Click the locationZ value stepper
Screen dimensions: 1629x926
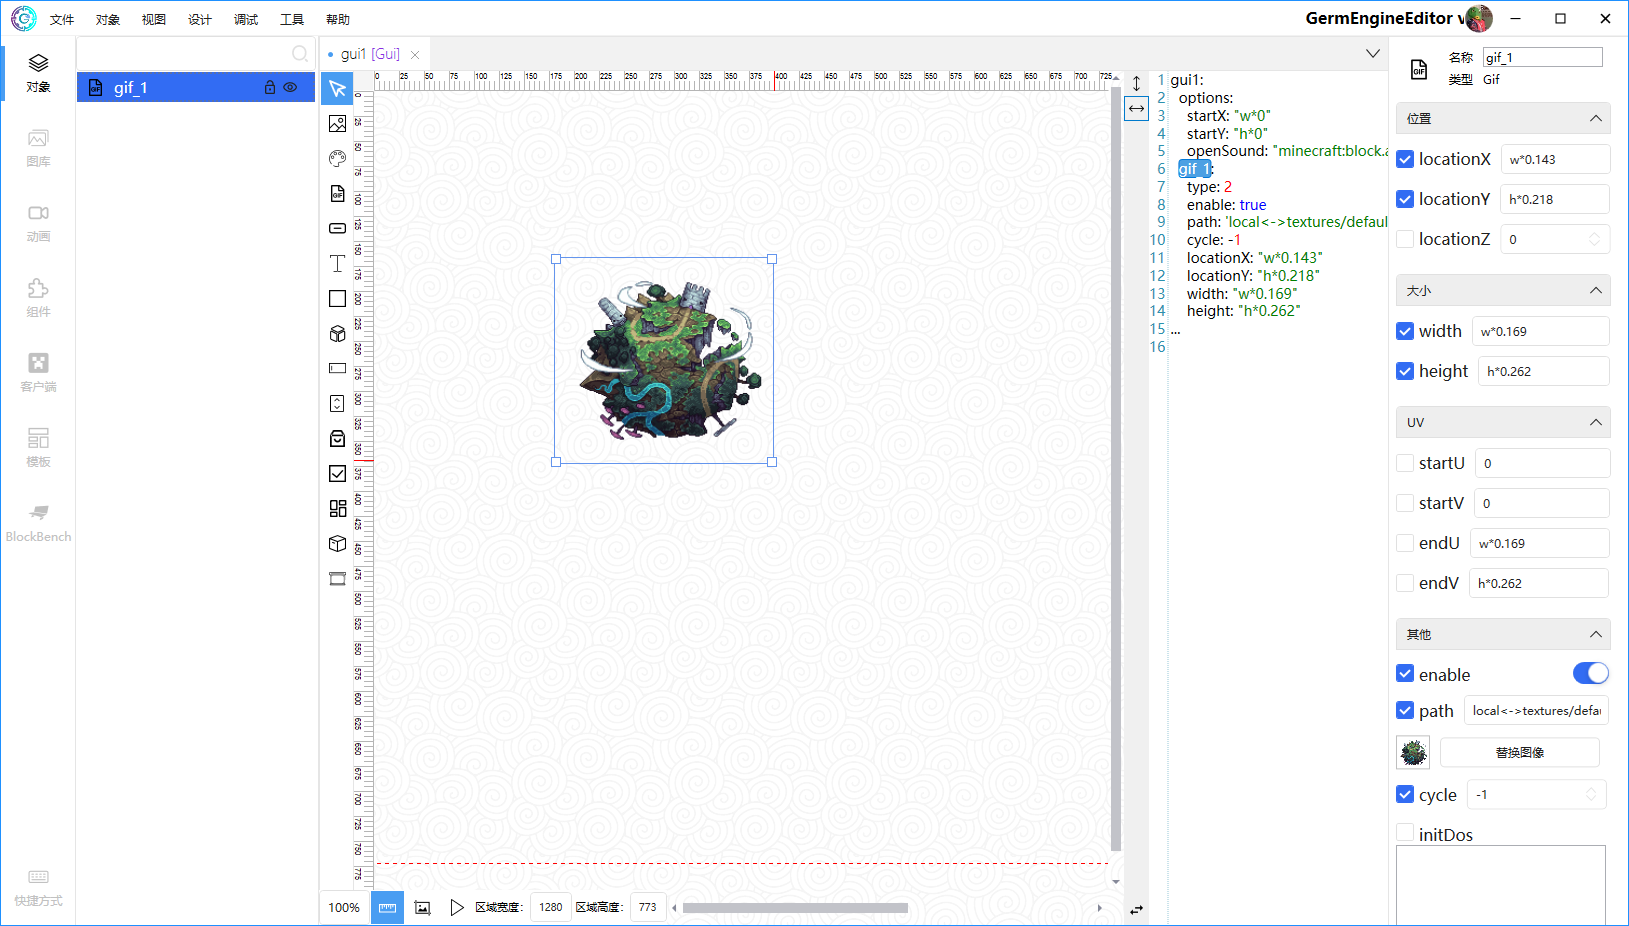pyautogui.click(x=1594, y=239)
